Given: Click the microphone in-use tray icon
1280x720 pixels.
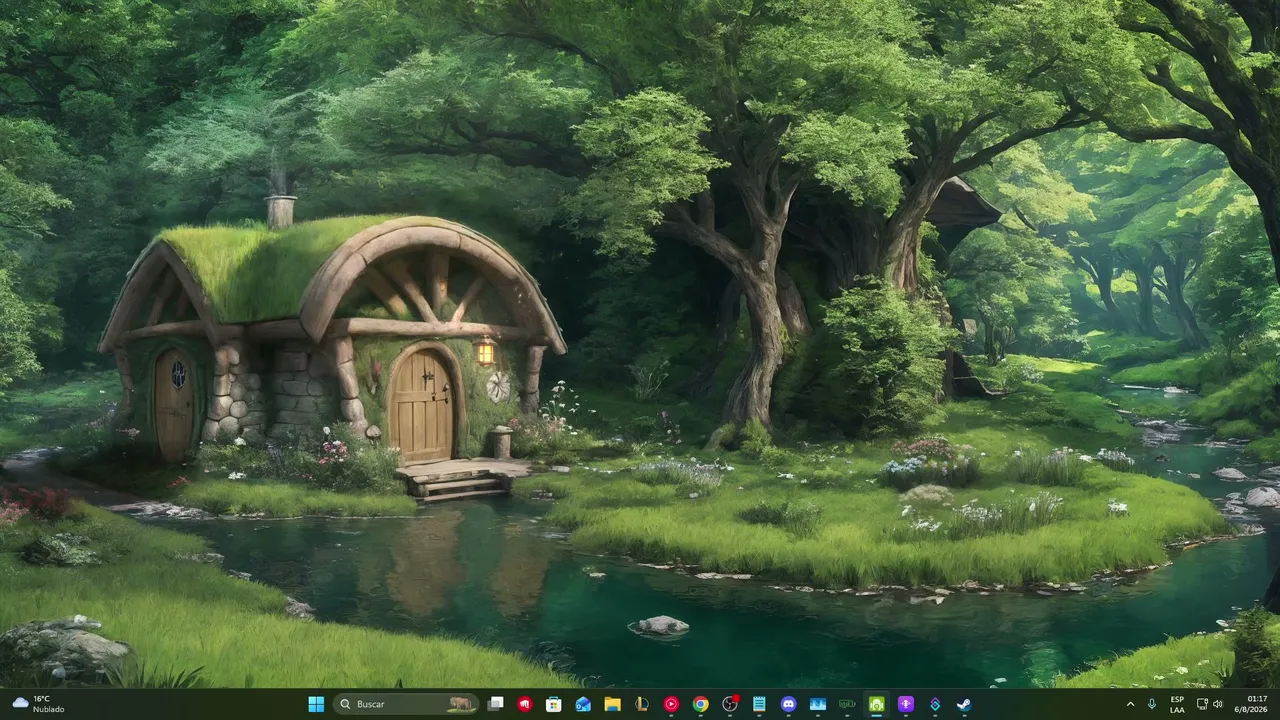Looking at the screenshot, I should (x=1153, y=704).
